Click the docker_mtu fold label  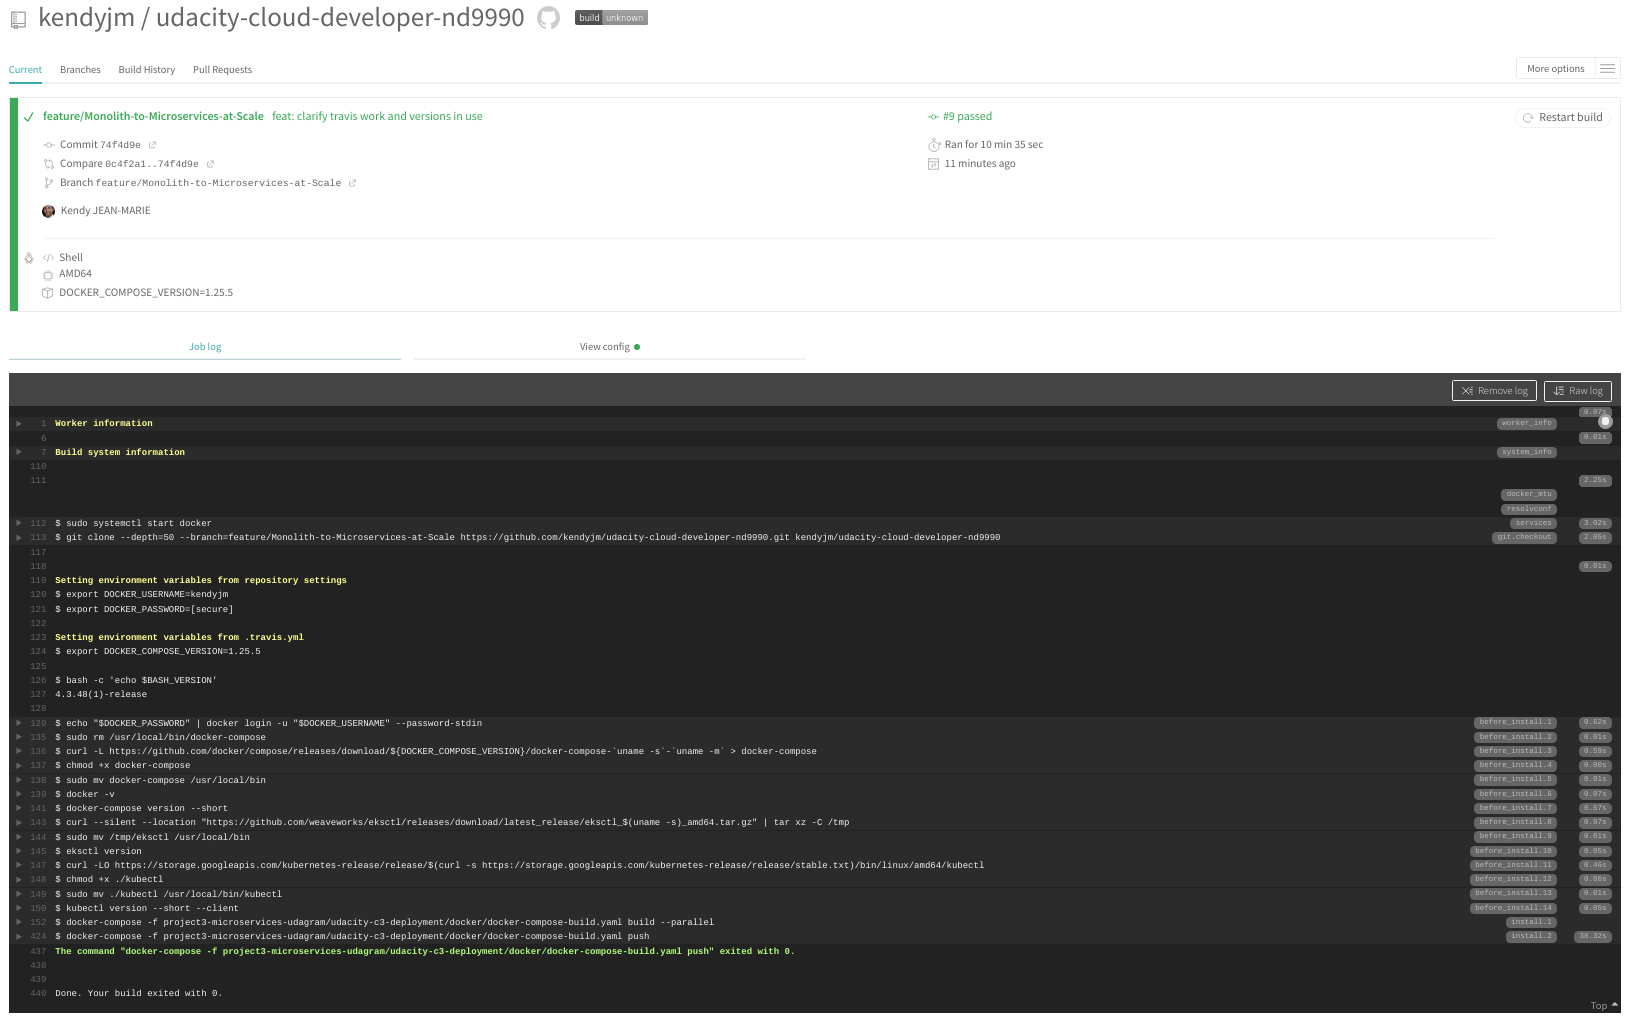[1529, 494]
